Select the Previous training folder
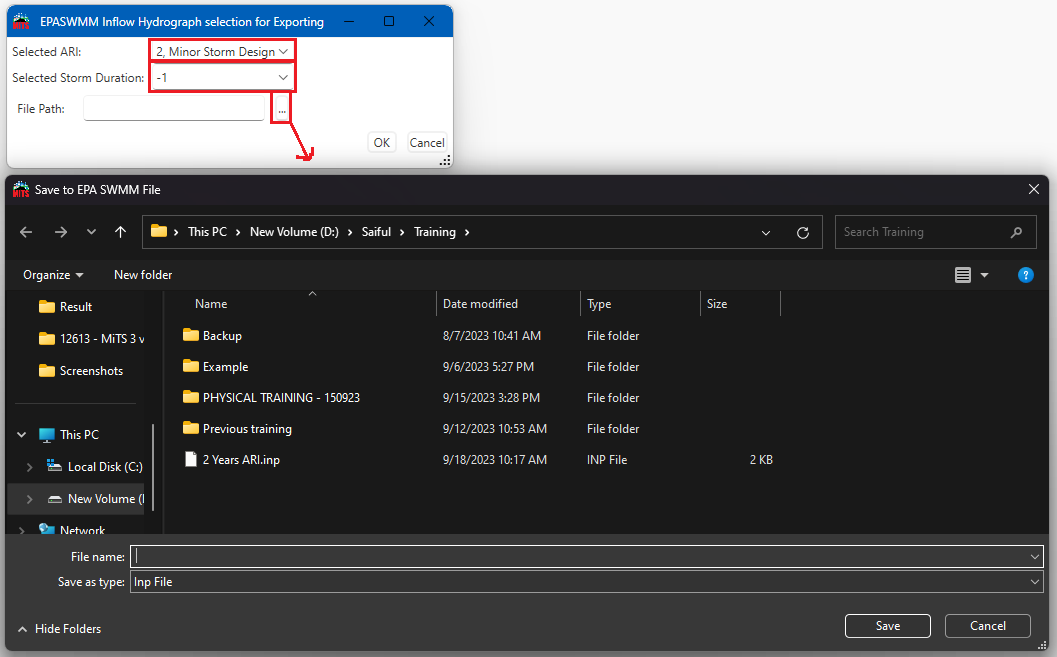Screen dimensions: 1057x657 coord(247,429)
